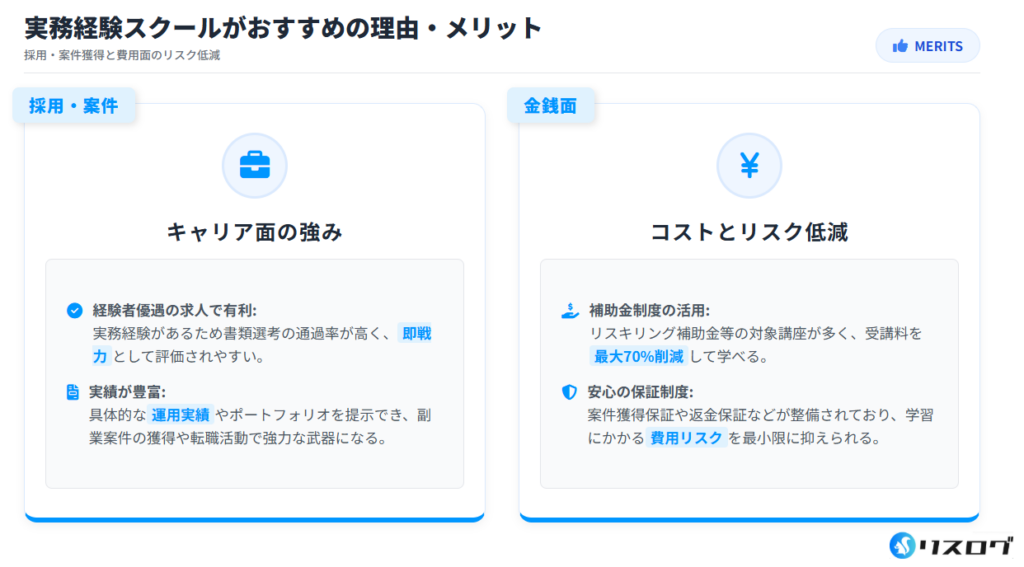The height and width of the screenshot is (567, 1024).
Task: Click the main title 実務経験スクールがおすすめの理由・メリット
Action: tap(283, 27)
